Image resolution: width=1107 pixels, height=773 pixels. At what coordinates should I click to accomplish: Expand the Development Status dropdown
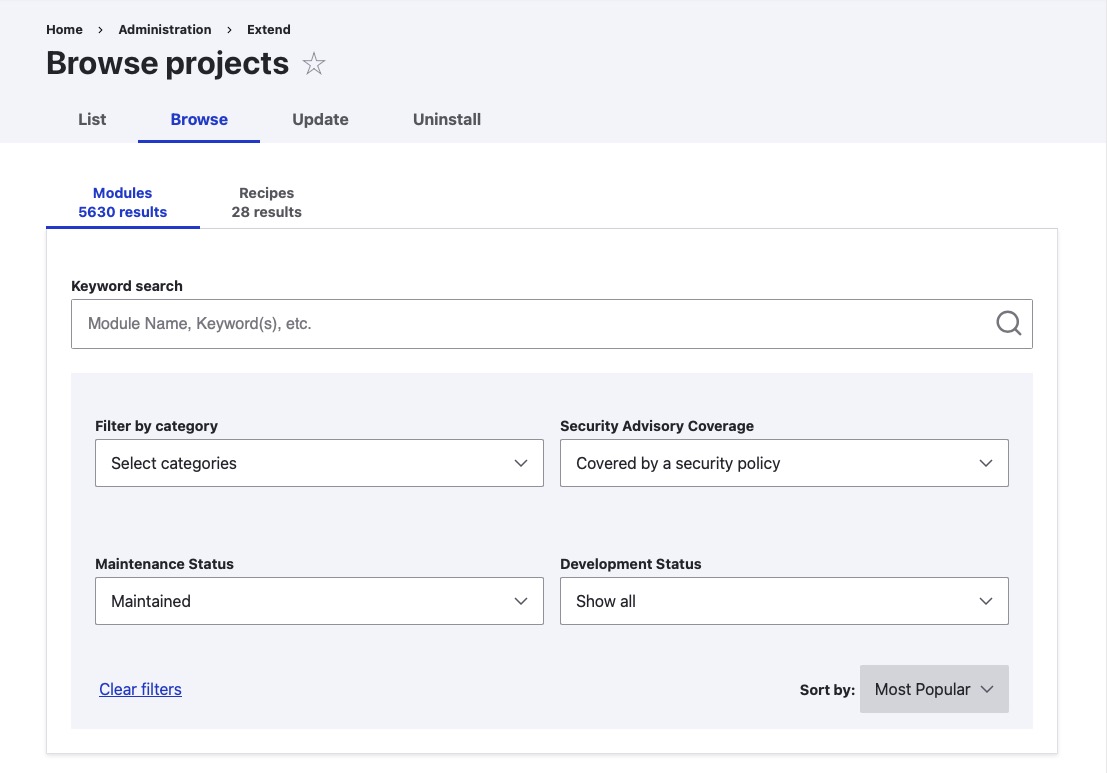coord(784,601)
